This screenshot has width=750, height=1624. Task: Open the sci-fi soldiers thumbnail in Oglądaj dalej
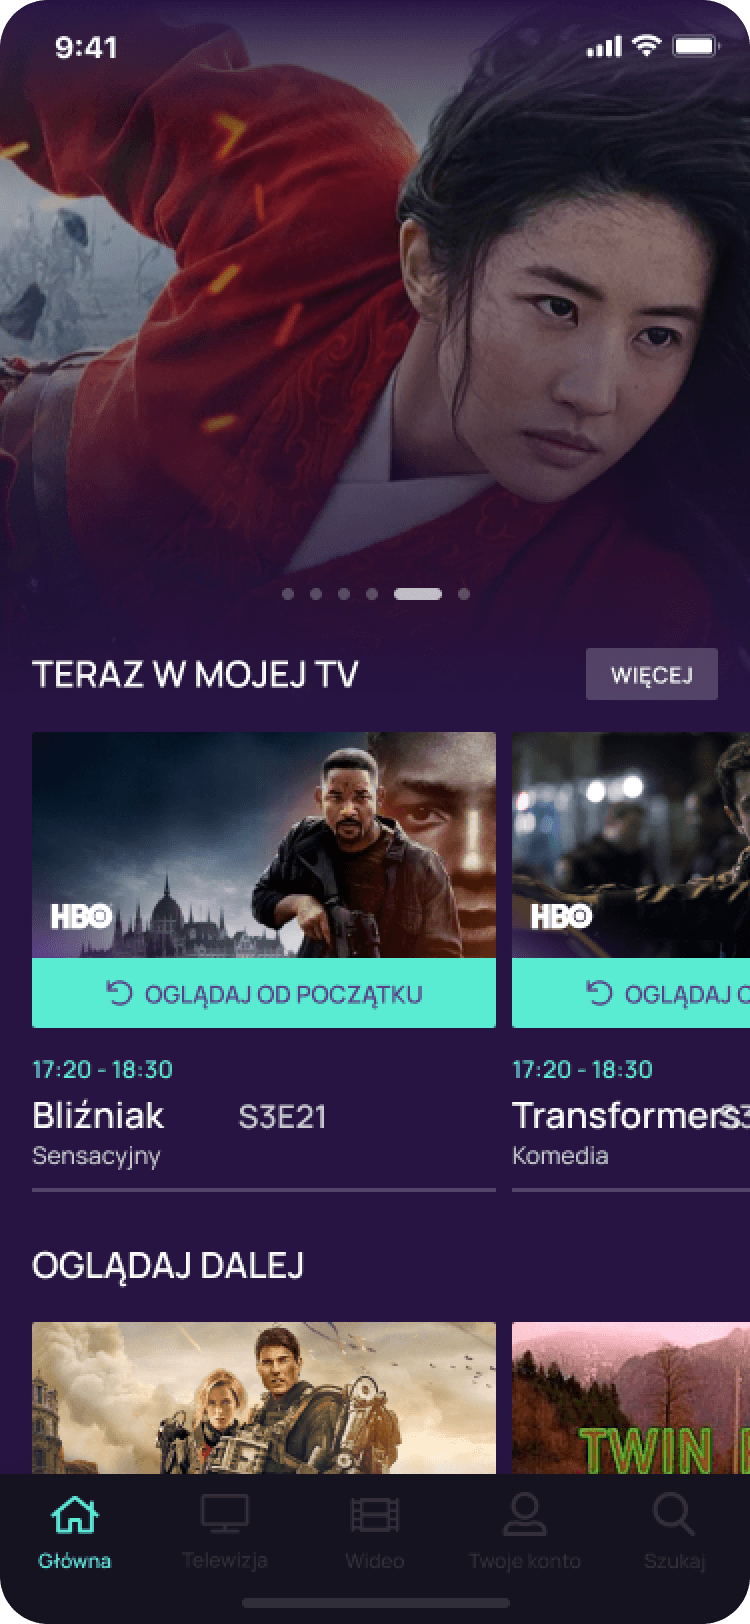264,1398
